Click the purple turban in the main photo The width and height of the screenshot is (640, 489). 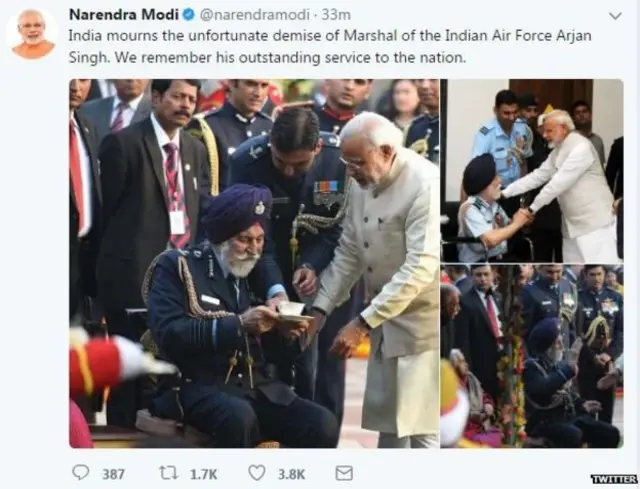236,212
